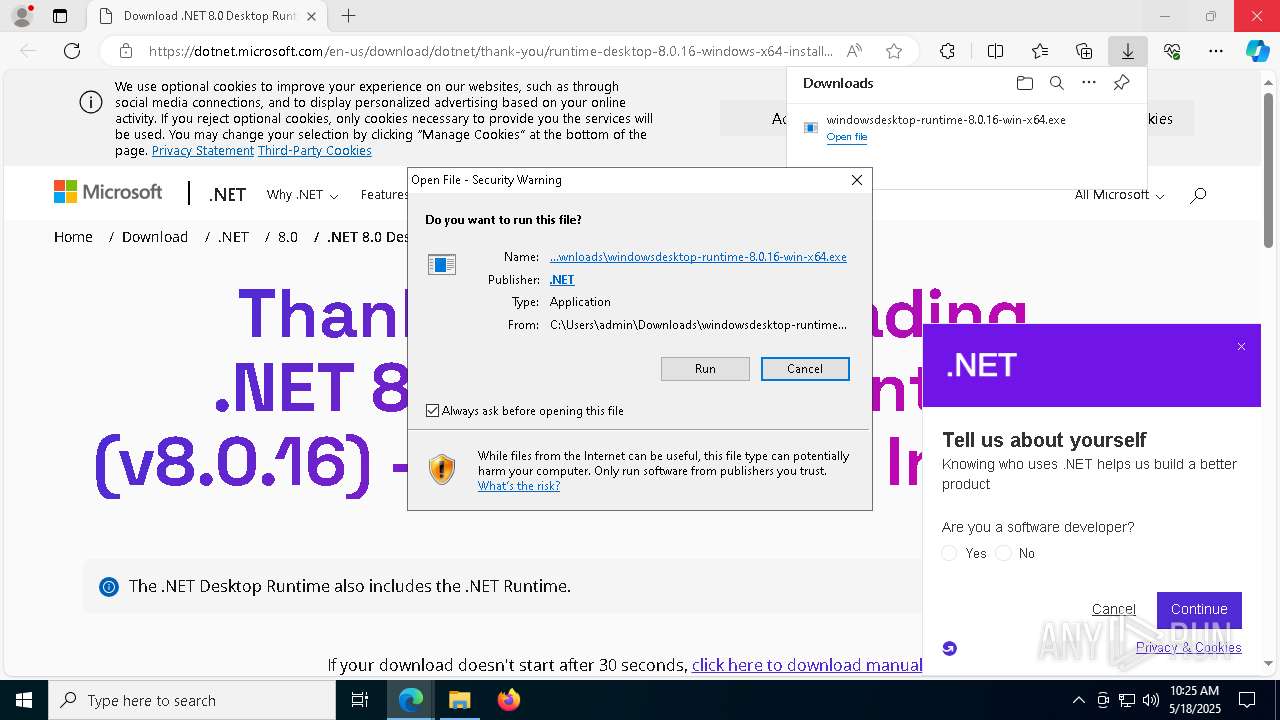
Task: Open more options in Downloads panel
Action: (1089, 83)
